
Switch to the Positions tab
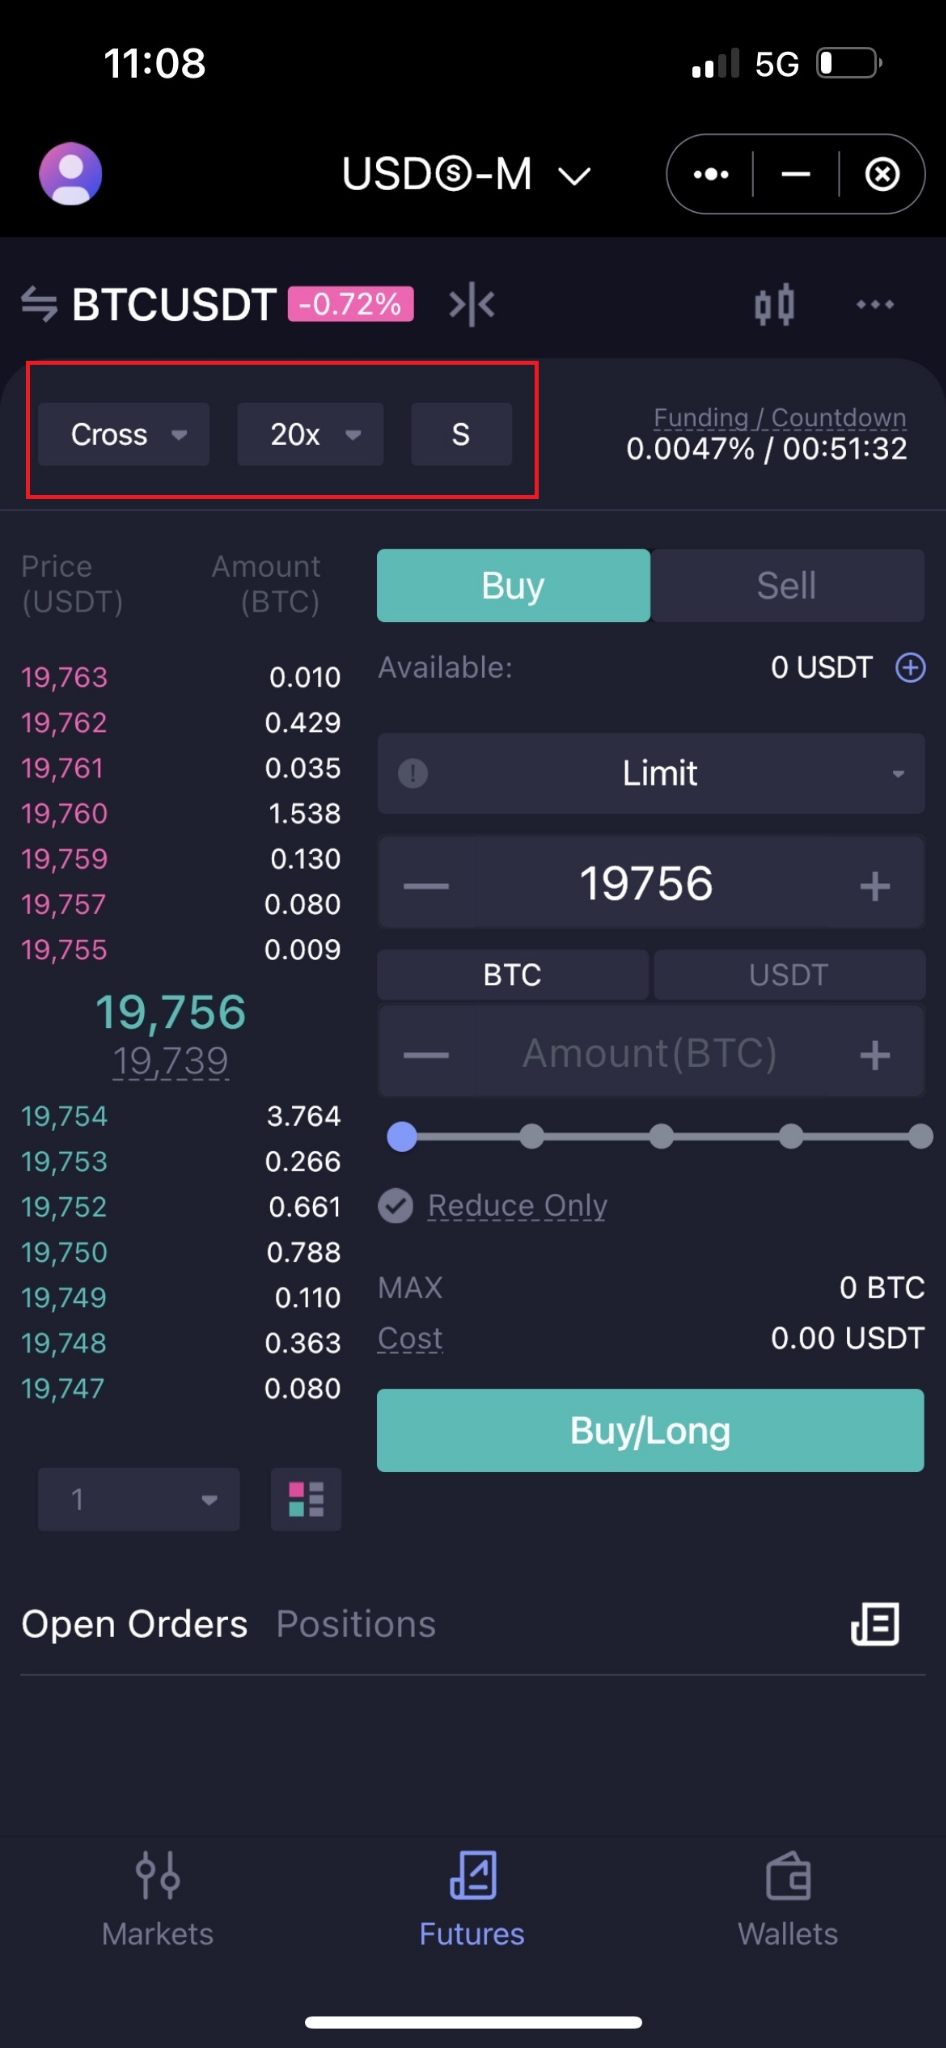pos(356,1624)
